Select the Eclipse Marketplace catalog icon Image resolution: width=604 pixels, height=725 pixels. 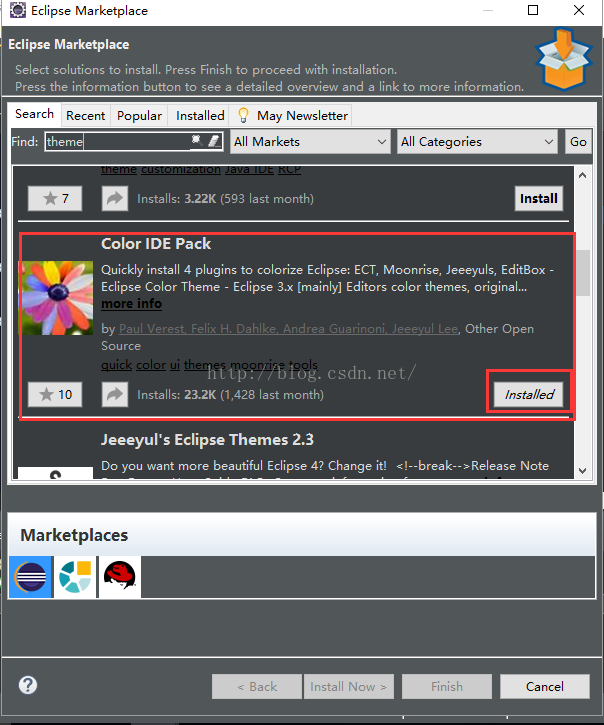31,577
